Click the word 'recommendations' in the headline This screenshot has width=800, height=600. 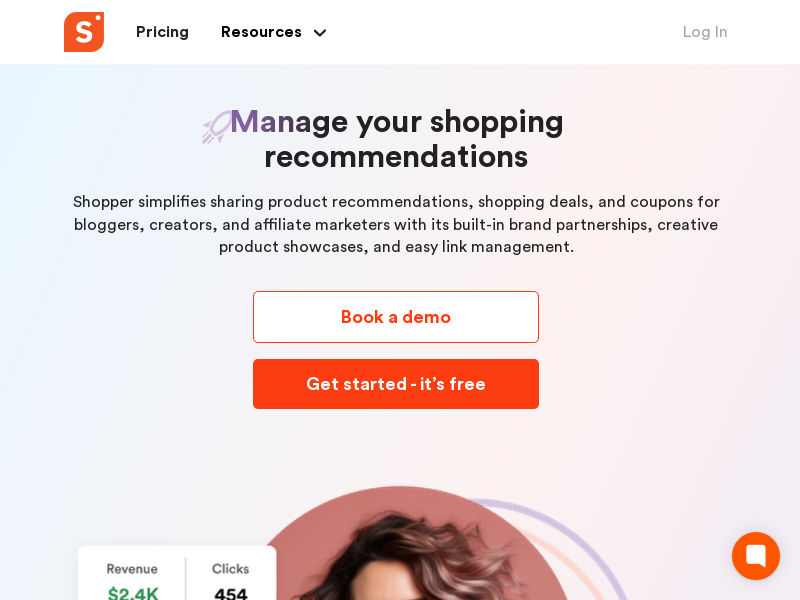tap(396, 157)
